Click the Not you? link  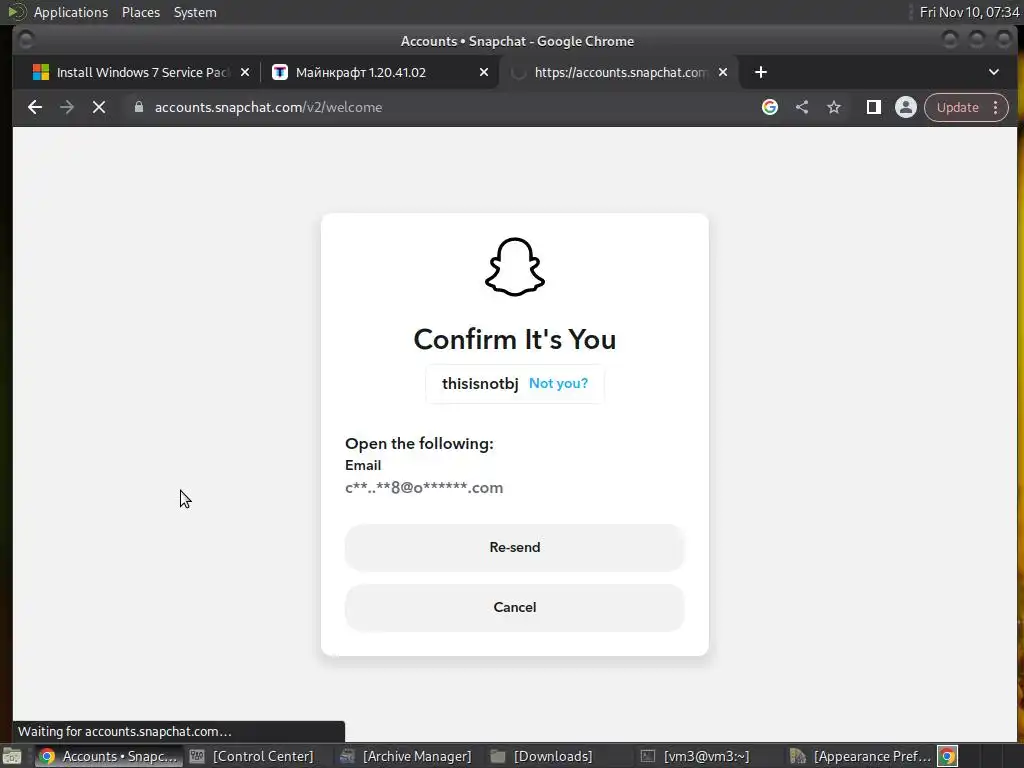coord(558,383)
